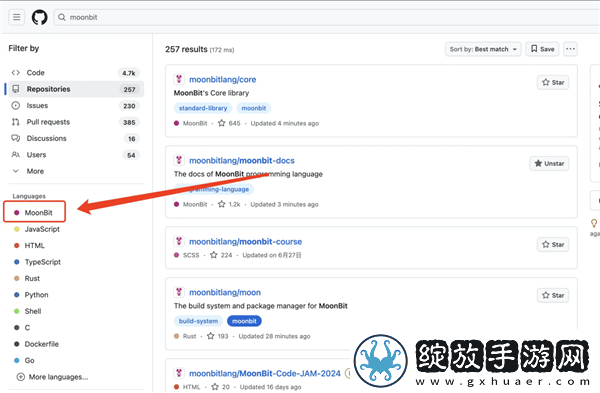Unstar the moonbitlang/moonbit-docs repository
600x393 pixels.
pos(549,164)
